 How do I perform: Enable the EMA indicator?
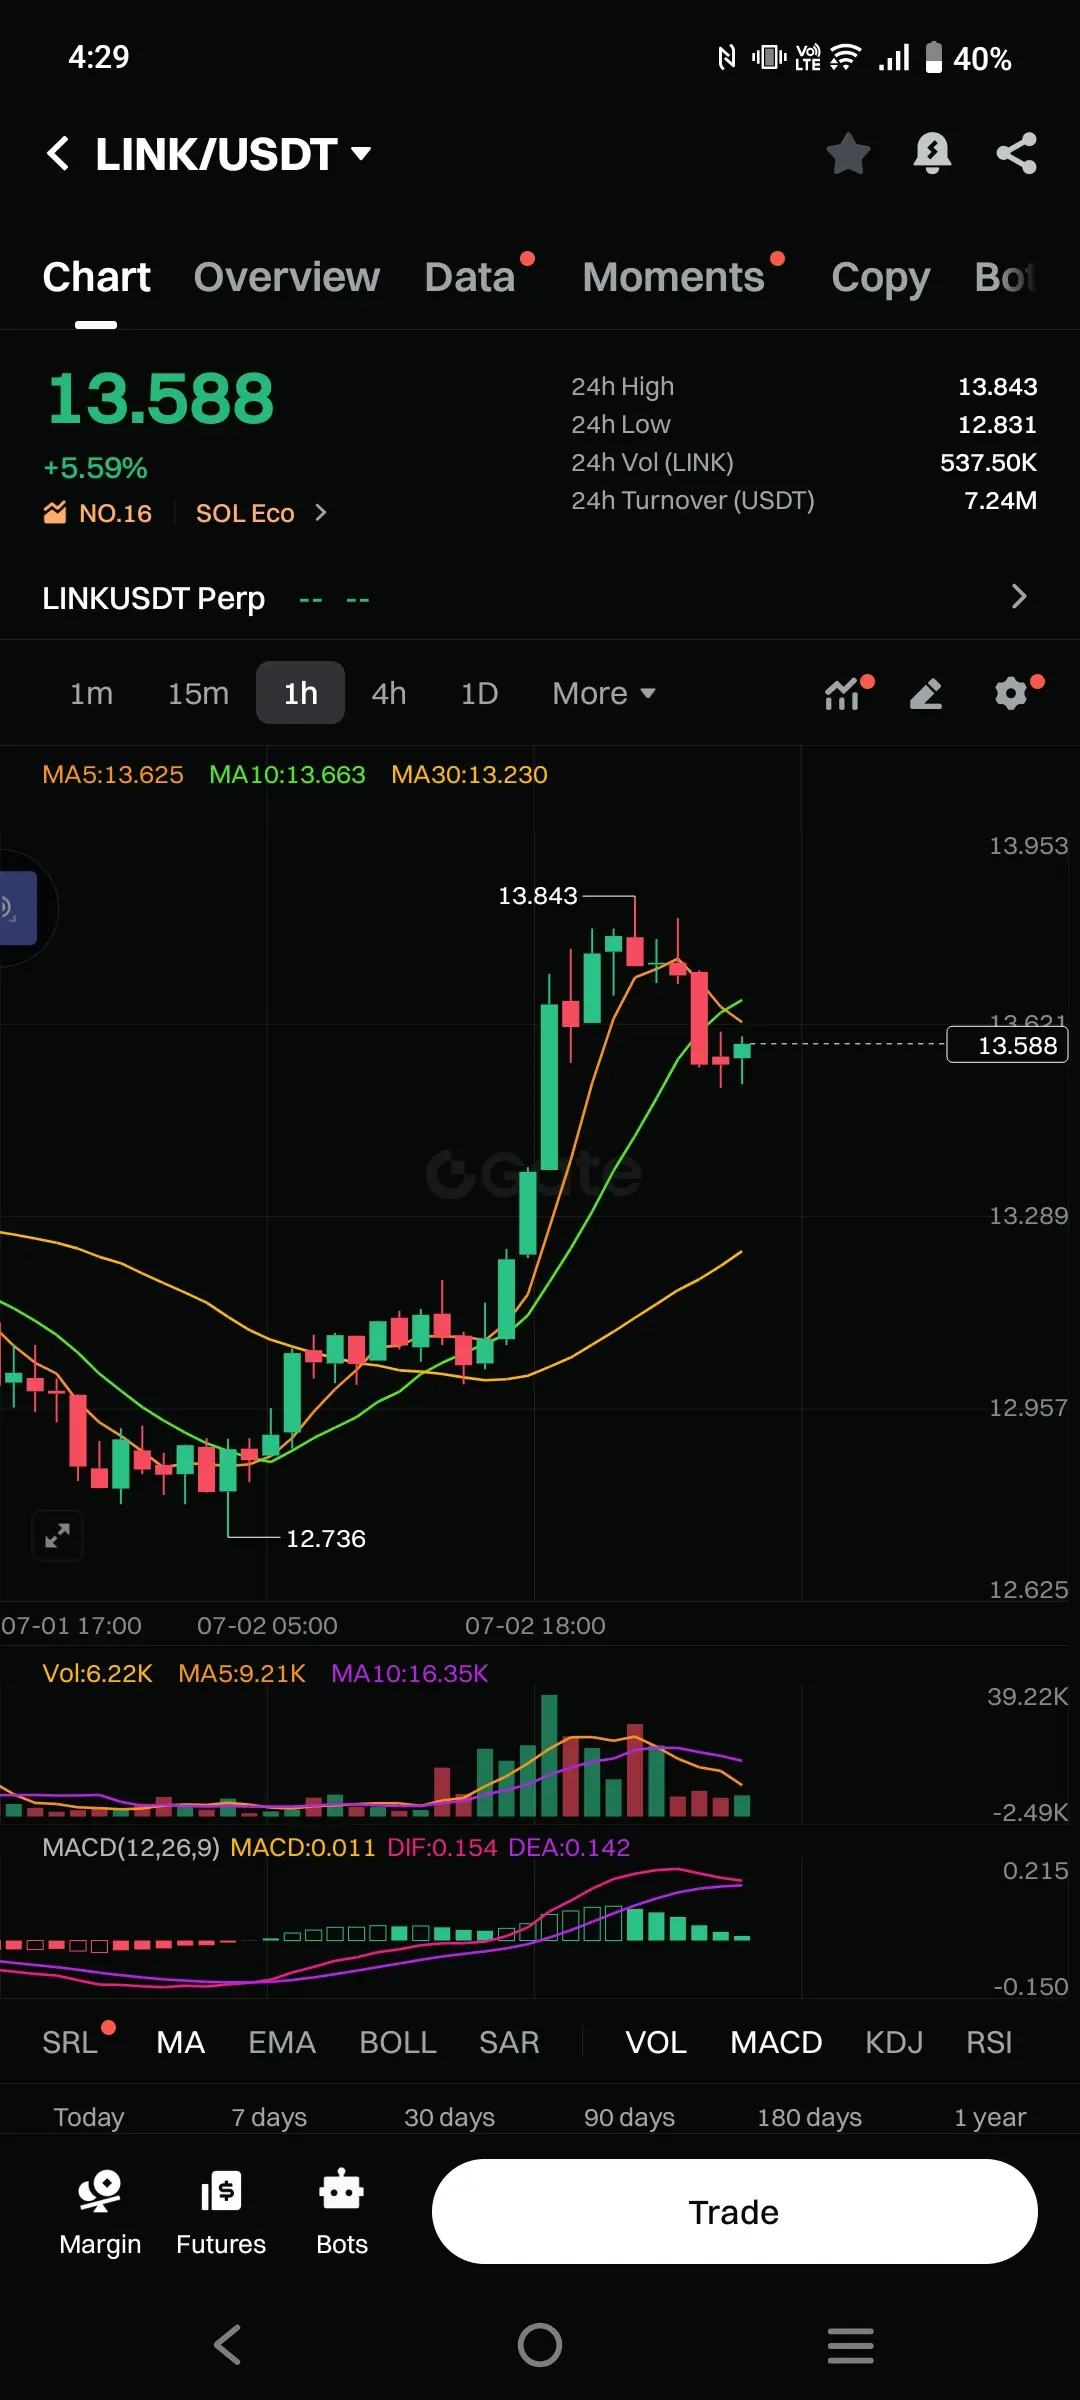coord(282,2043)
